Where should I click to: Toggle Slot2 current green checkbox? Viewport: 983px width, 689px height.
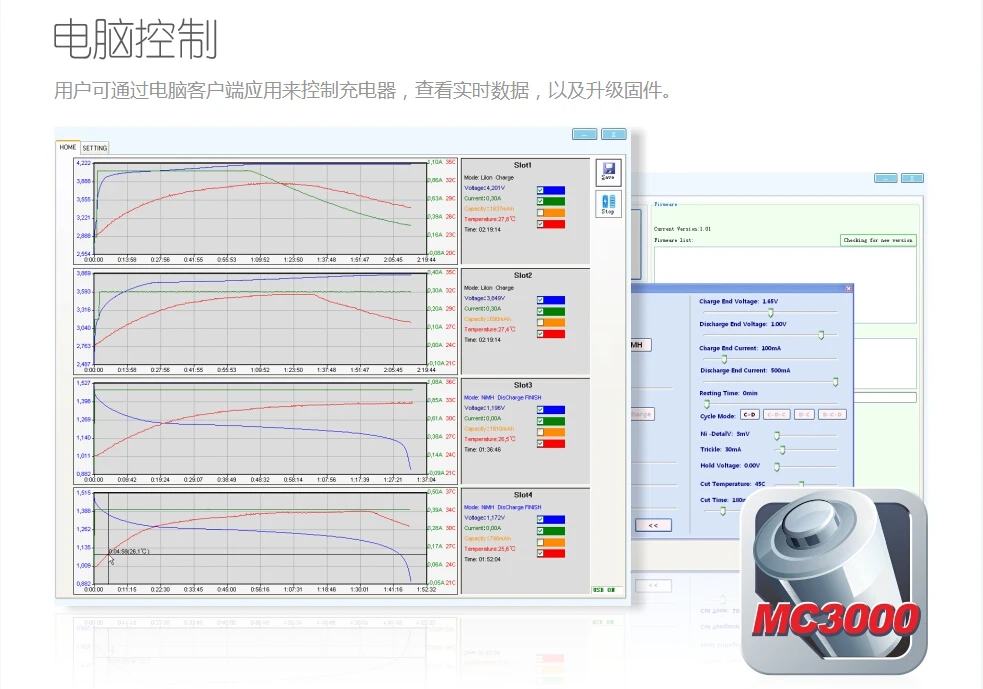[540, 312]
